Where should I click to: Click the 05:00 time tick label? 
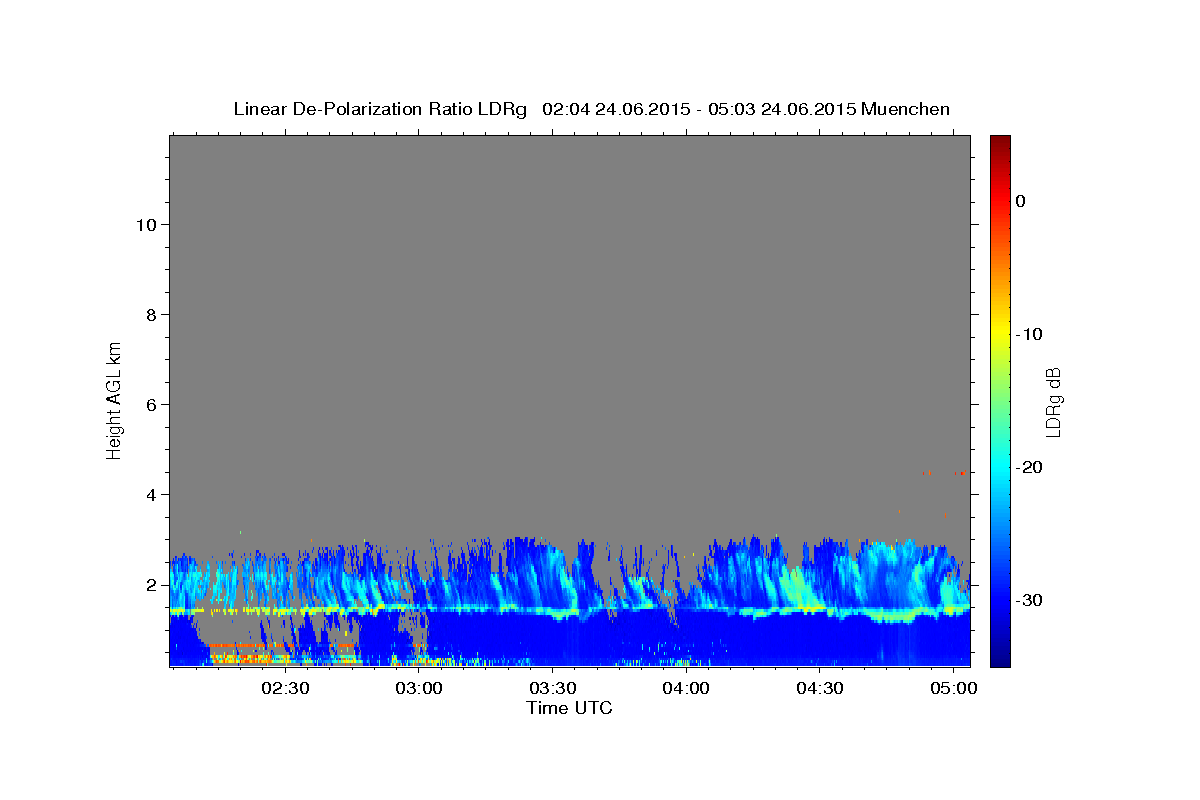954,688
